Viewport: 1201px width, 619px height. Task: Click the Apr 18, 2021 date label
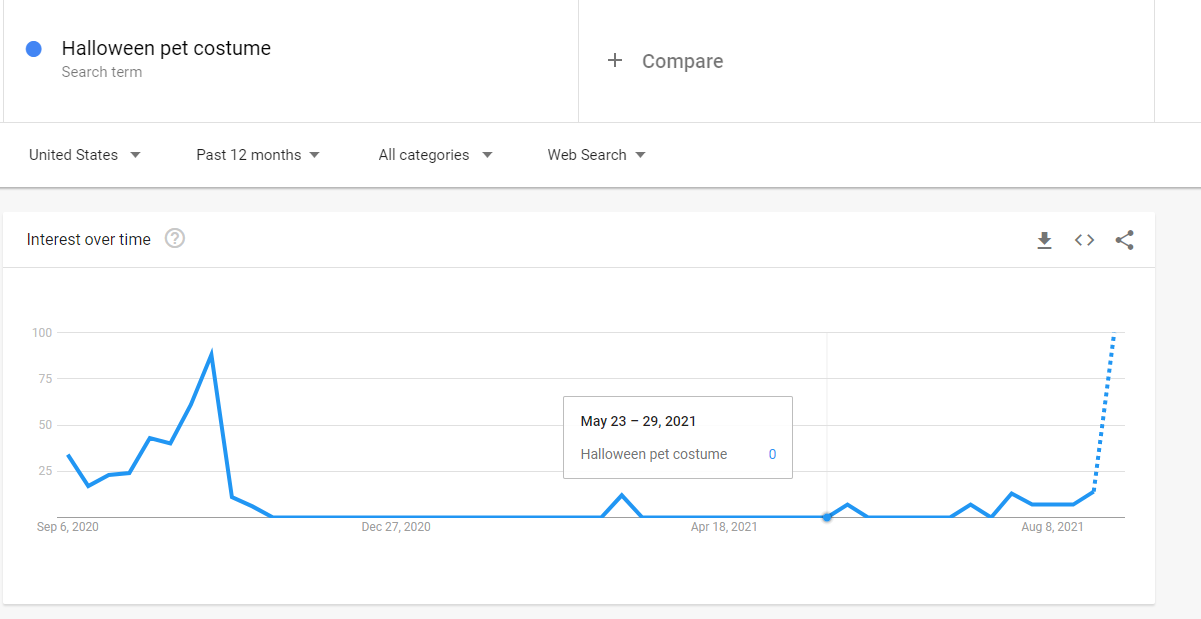[724, 527]
